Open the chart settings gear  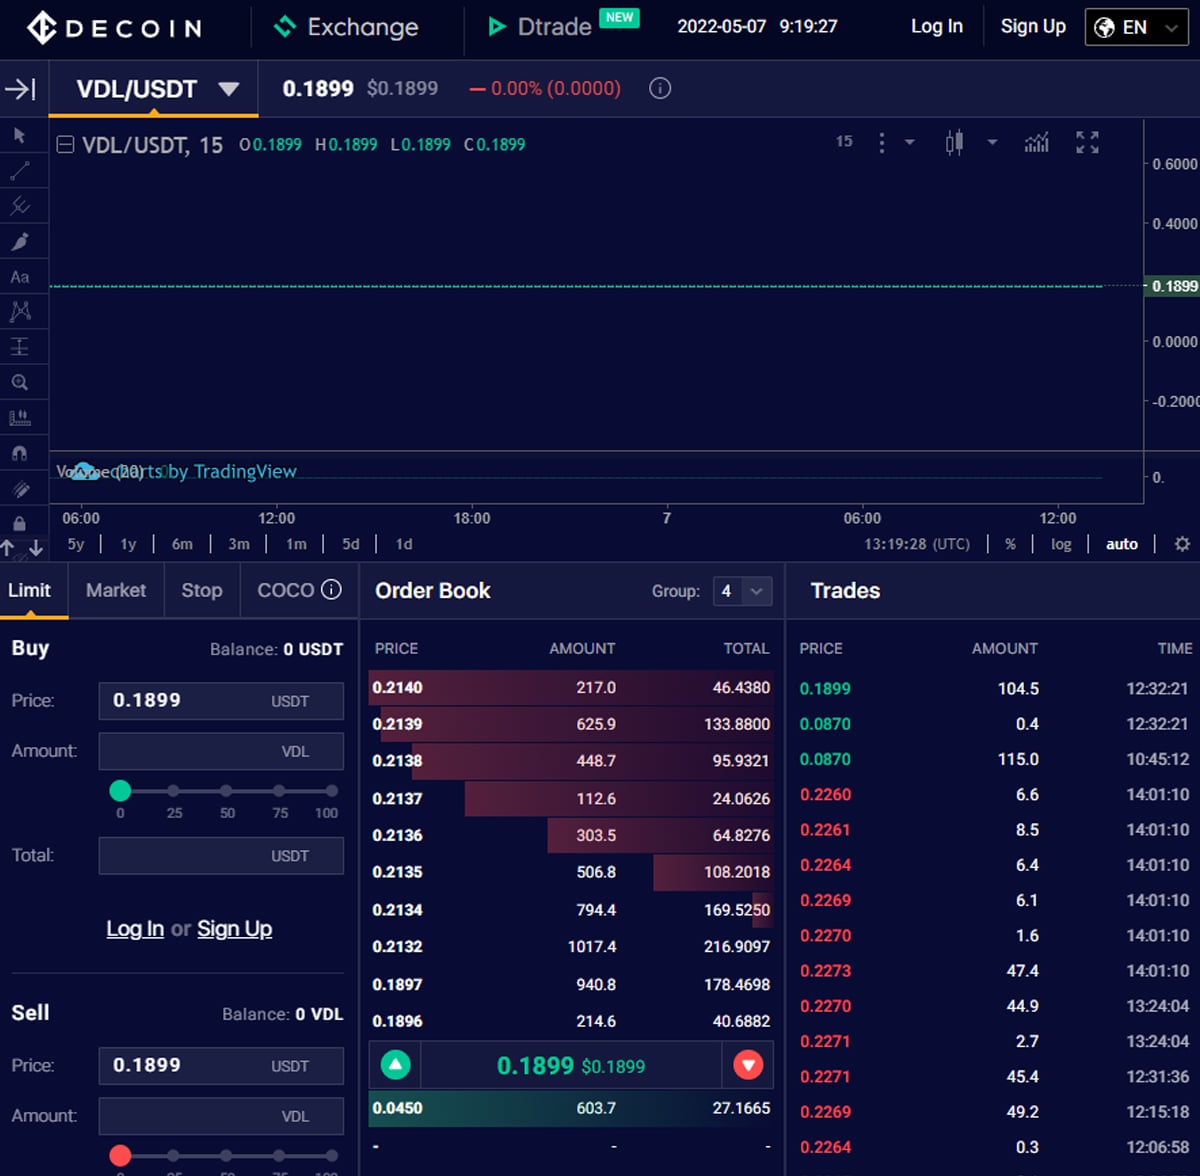pyautogui.click(x=1182, y=544)
